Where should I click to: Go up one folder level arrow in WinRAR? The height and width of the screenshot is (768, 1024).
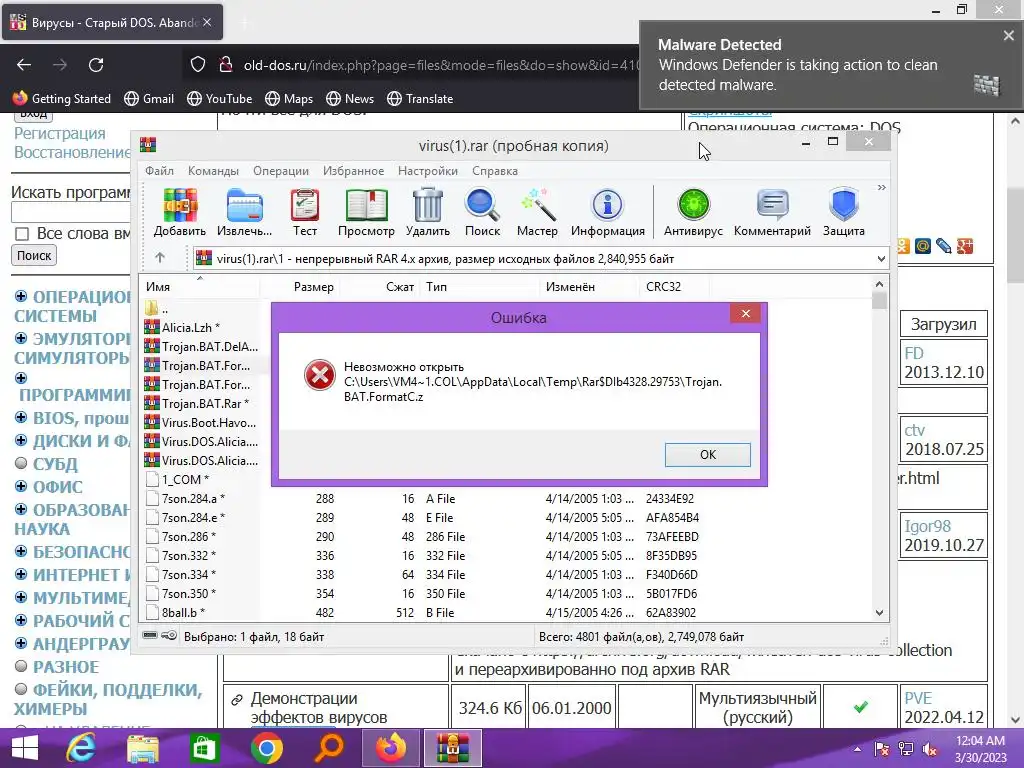160,258
